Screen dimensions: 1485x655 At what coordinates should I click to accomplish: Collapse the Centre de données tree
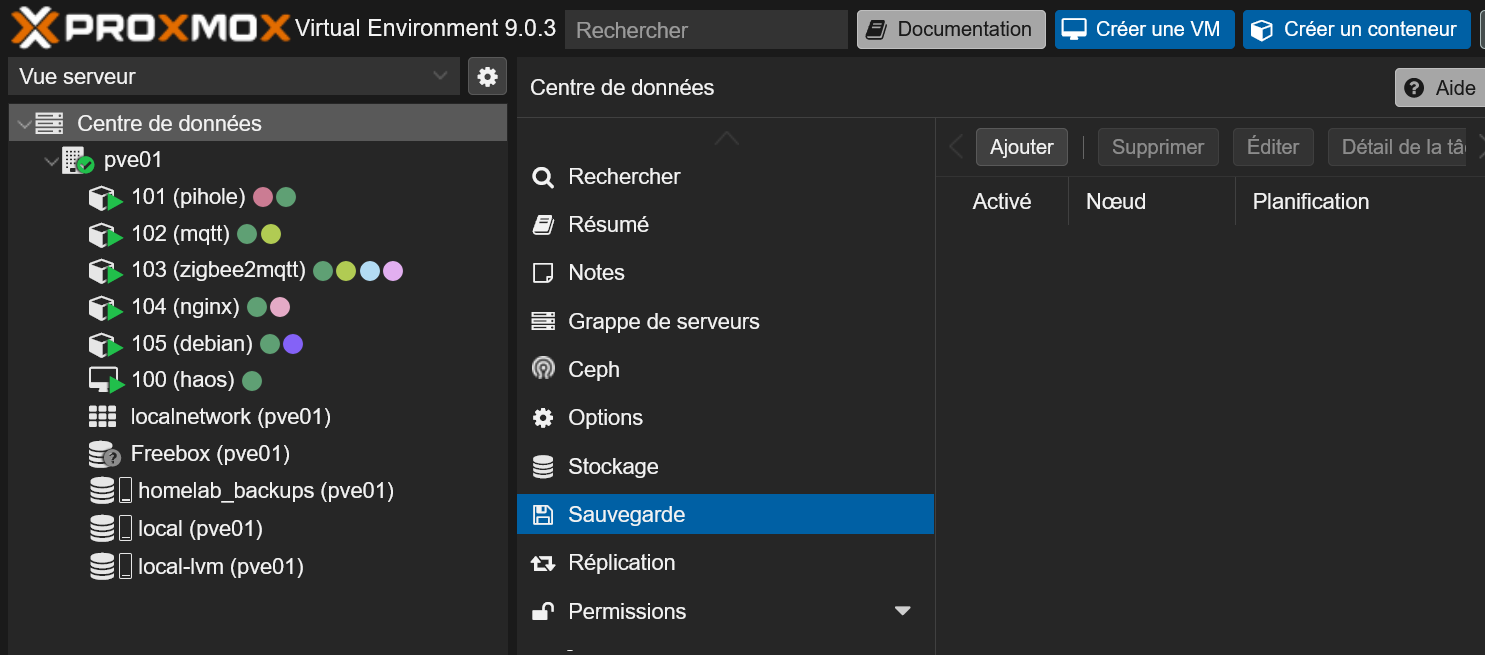click(24, 124)
